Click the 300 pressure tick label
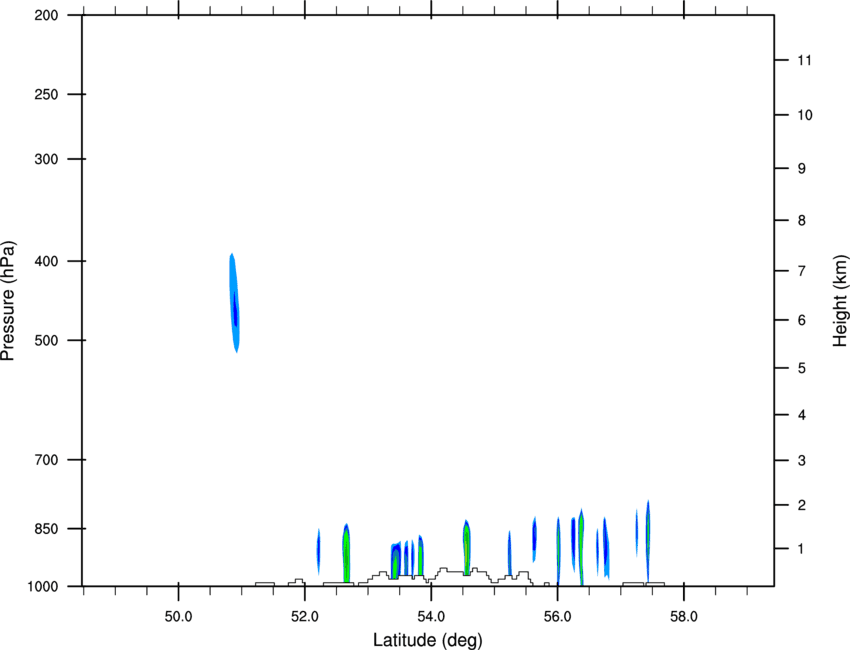 pyautogui.click(x=46, y=159)
